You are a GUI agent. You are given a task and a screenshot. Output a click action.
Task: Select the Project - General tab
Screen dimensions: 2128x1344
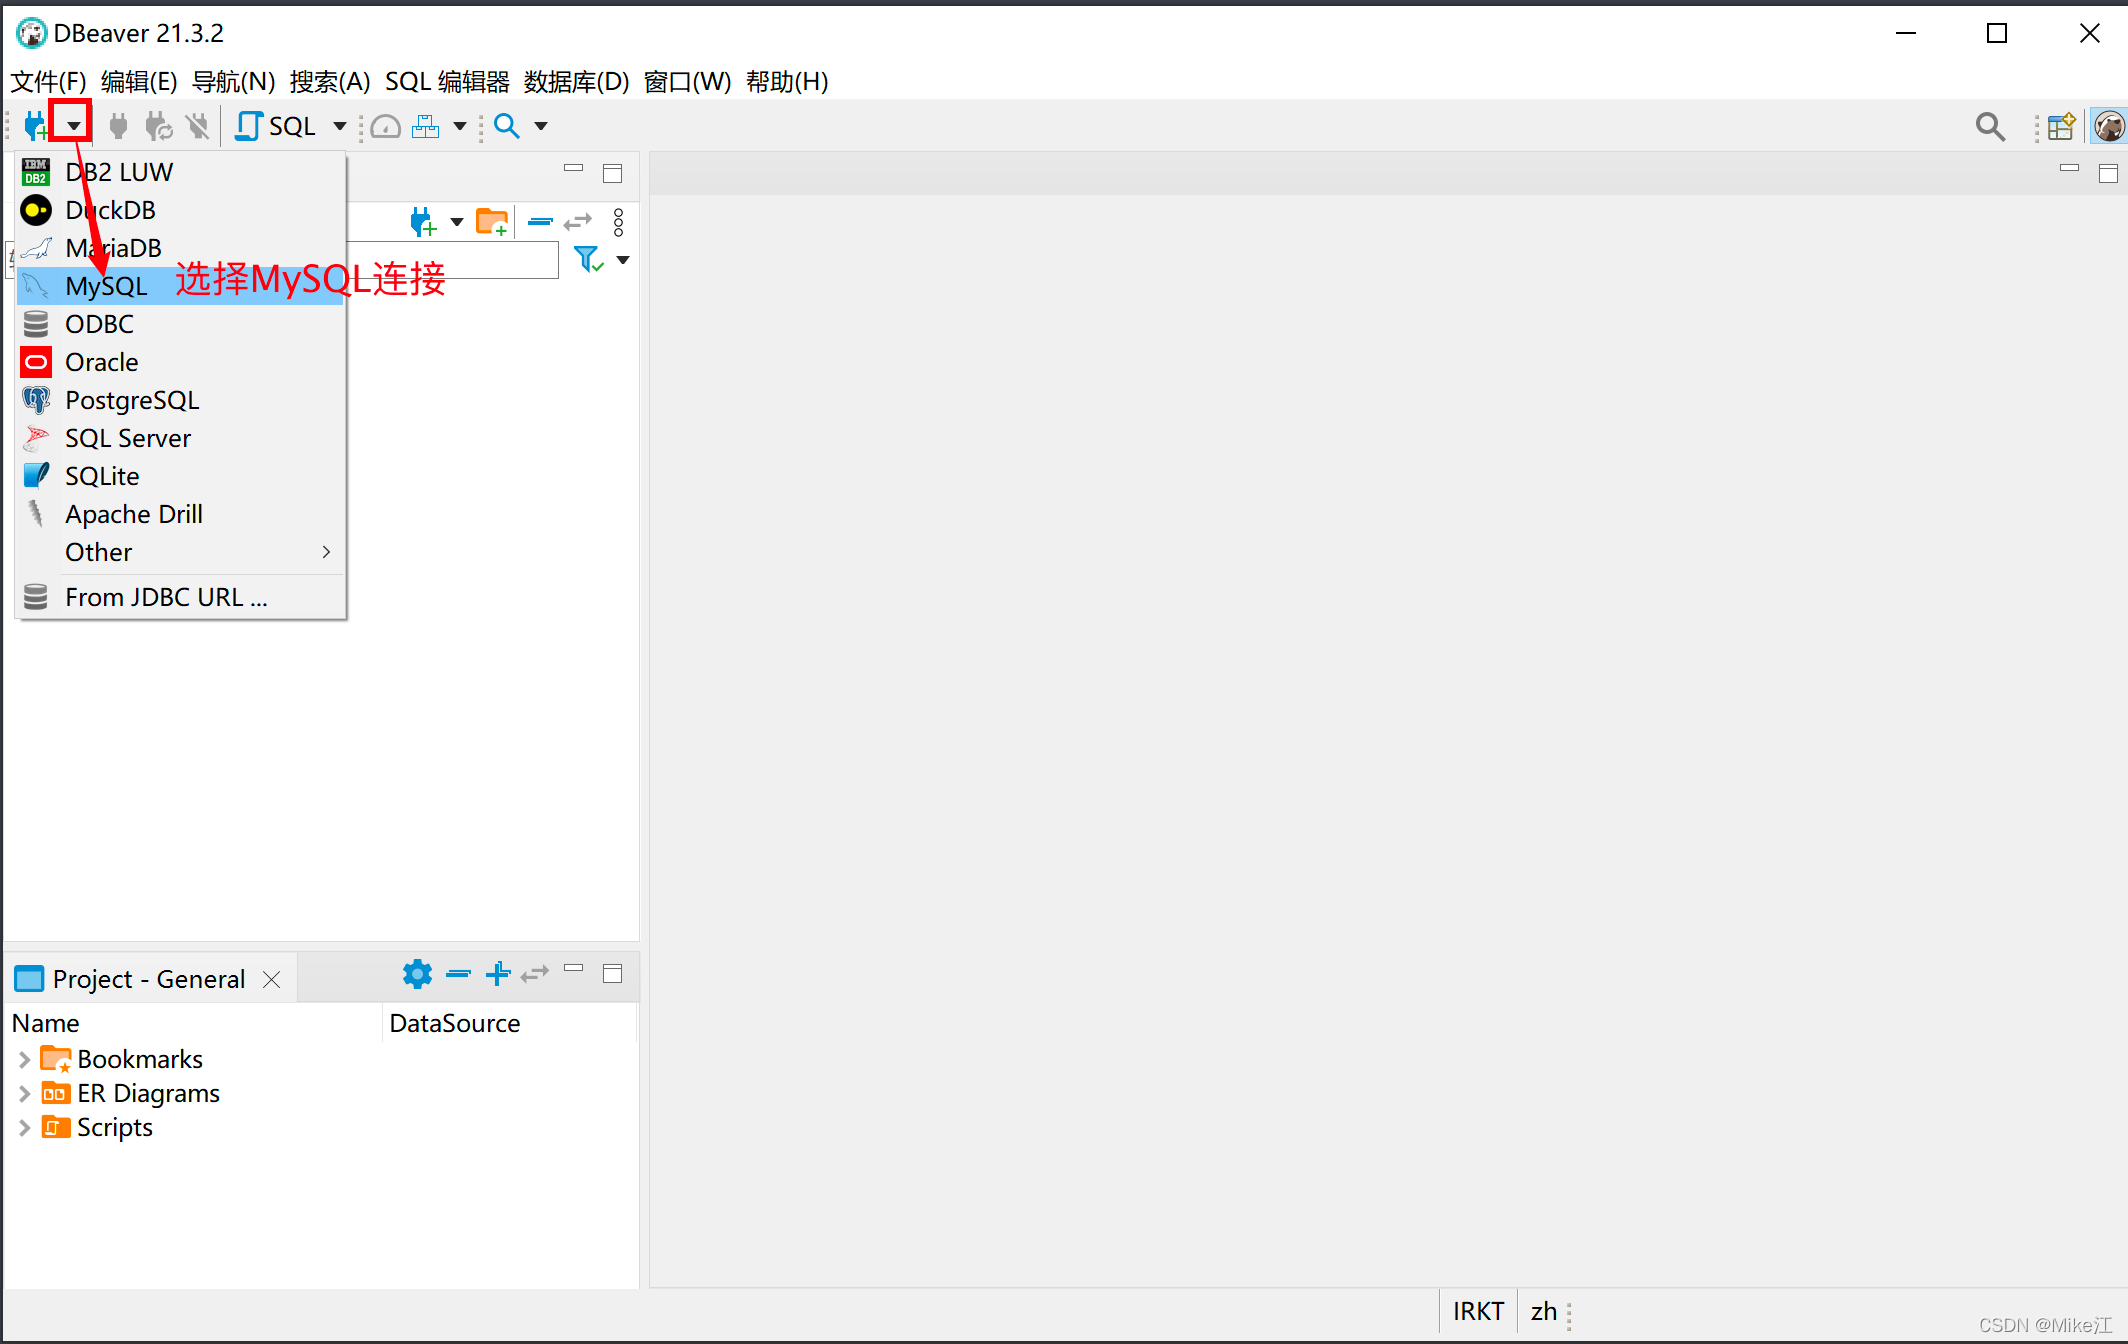[148, 979]
